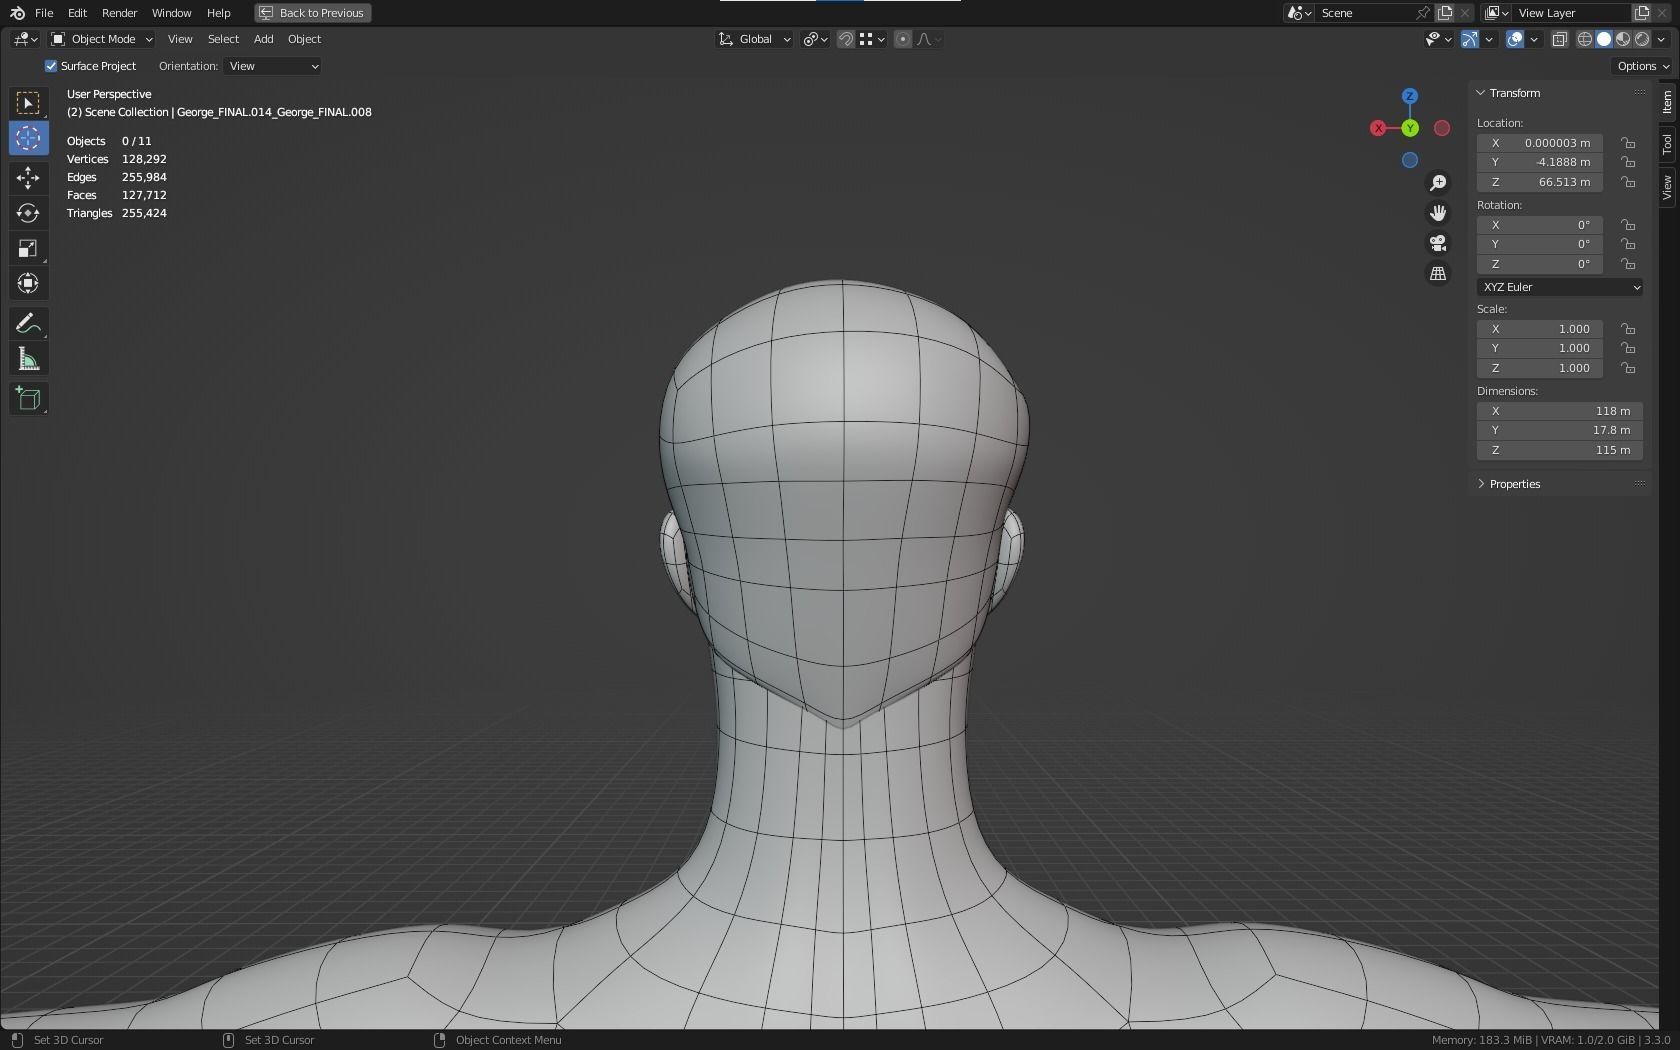Toggle viewport overlays display
Screen dimensions: 1680x1050
[x=1515, y=39]
